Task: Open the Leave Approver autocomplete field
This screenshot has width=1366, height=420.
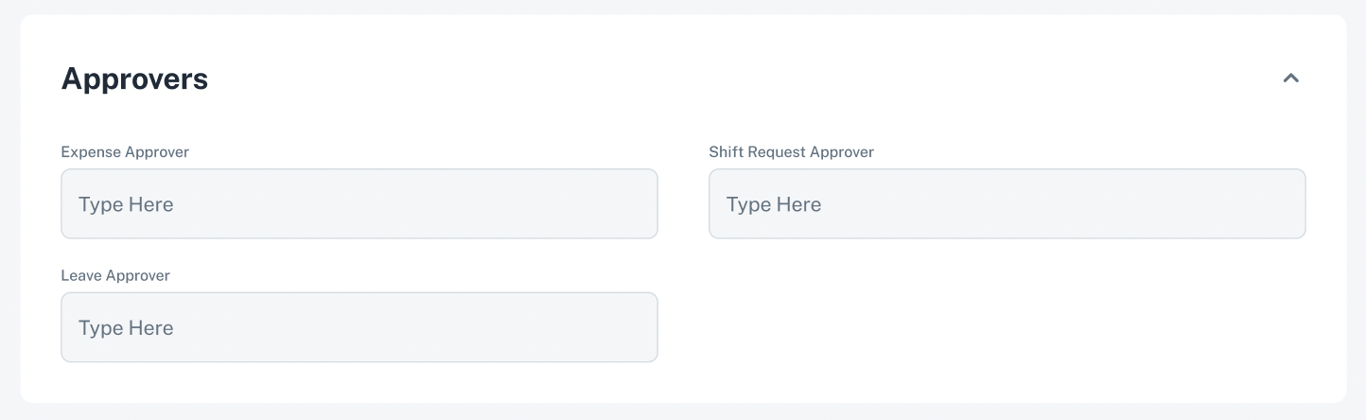Action: click(x=359, y=327)
